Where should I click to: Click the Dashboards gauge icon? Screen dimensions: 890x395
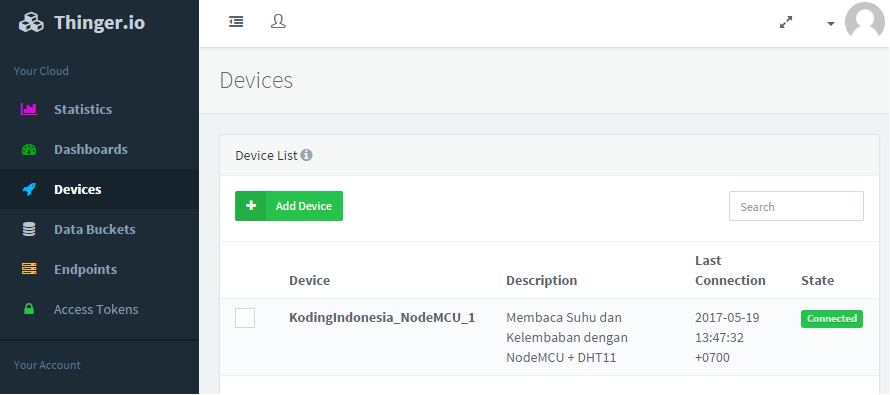(x=29, y=150)
